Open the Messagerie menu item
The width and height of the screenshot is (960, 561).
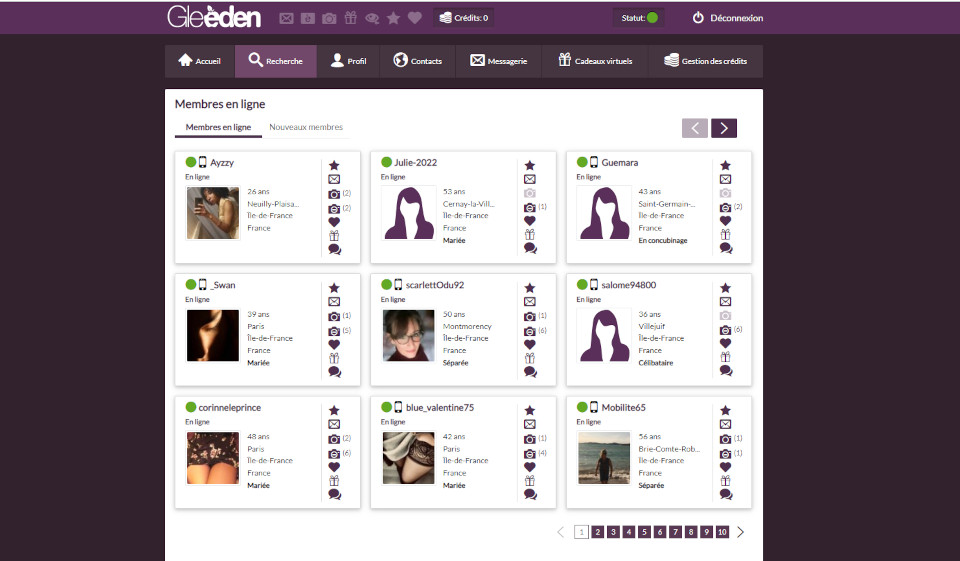coord(498,61)
